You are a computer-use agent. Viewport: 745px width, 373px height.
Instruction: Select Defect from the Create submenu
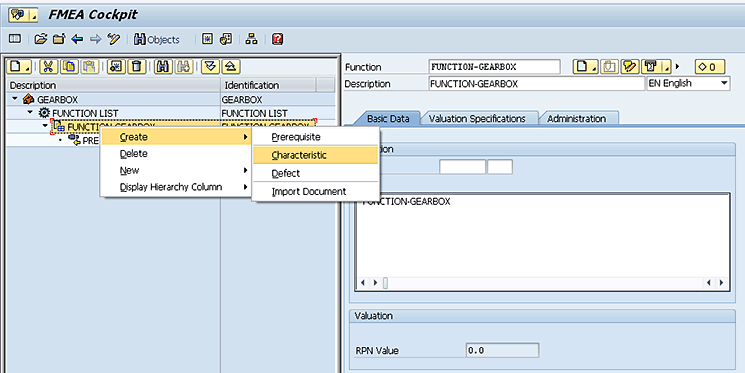tap(315, 173)
